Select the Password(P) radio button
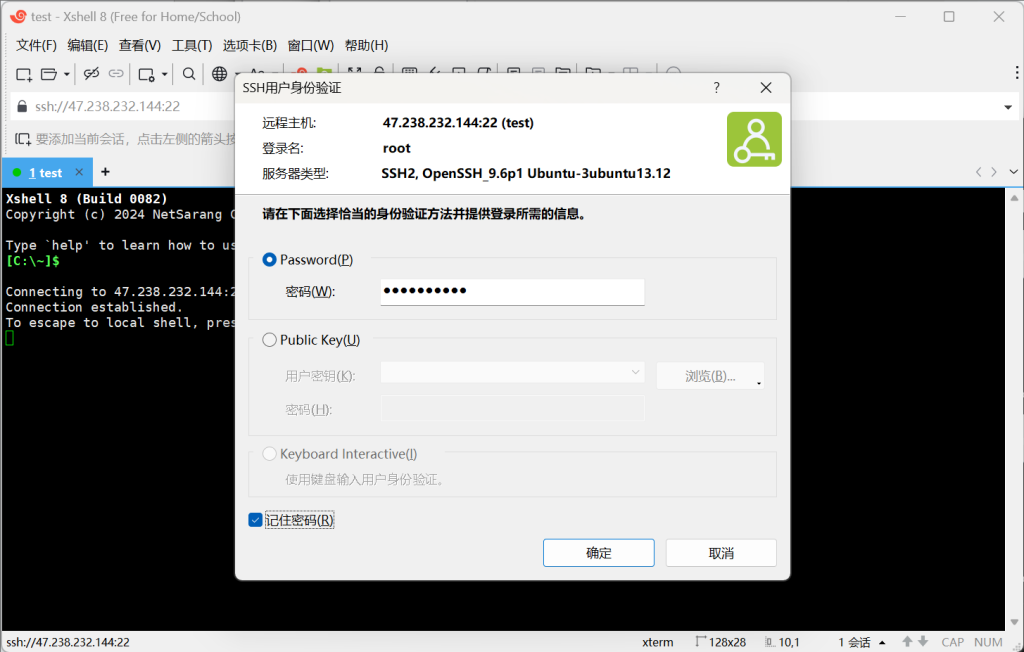The width and height of the screenshot is (1024, 652). (269, 259)
